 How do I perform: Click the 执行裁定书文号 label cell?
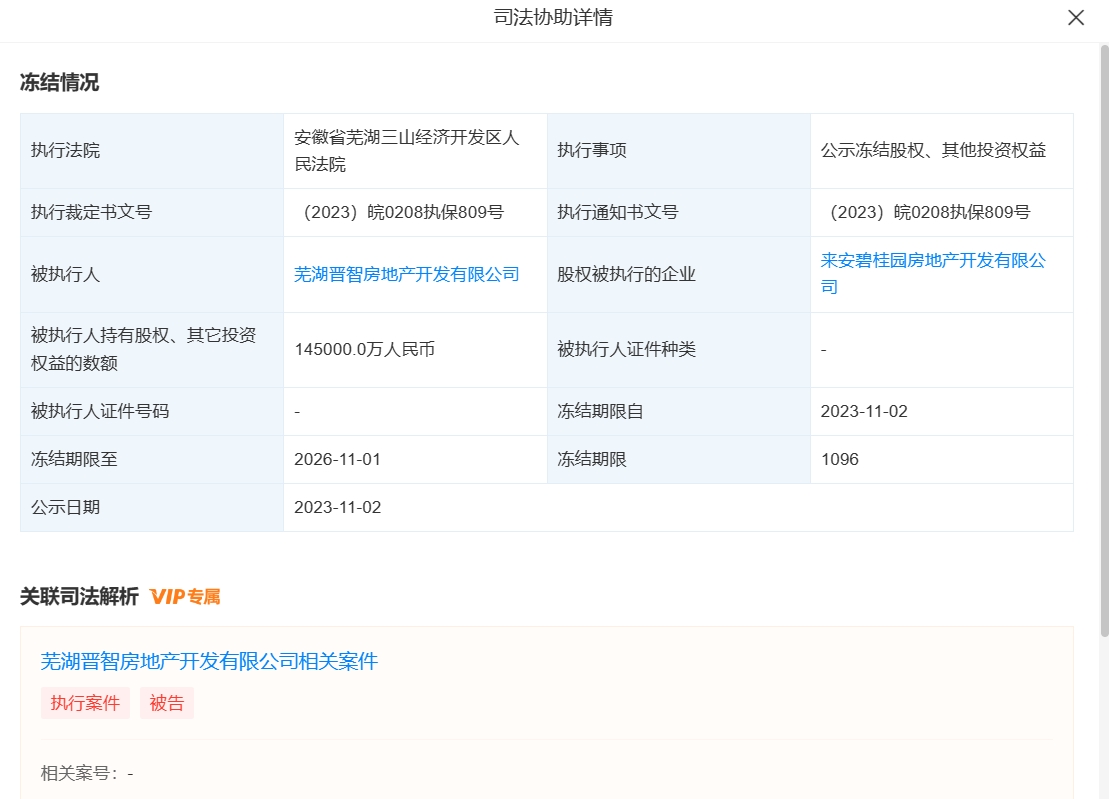click(x=152, y=212)
